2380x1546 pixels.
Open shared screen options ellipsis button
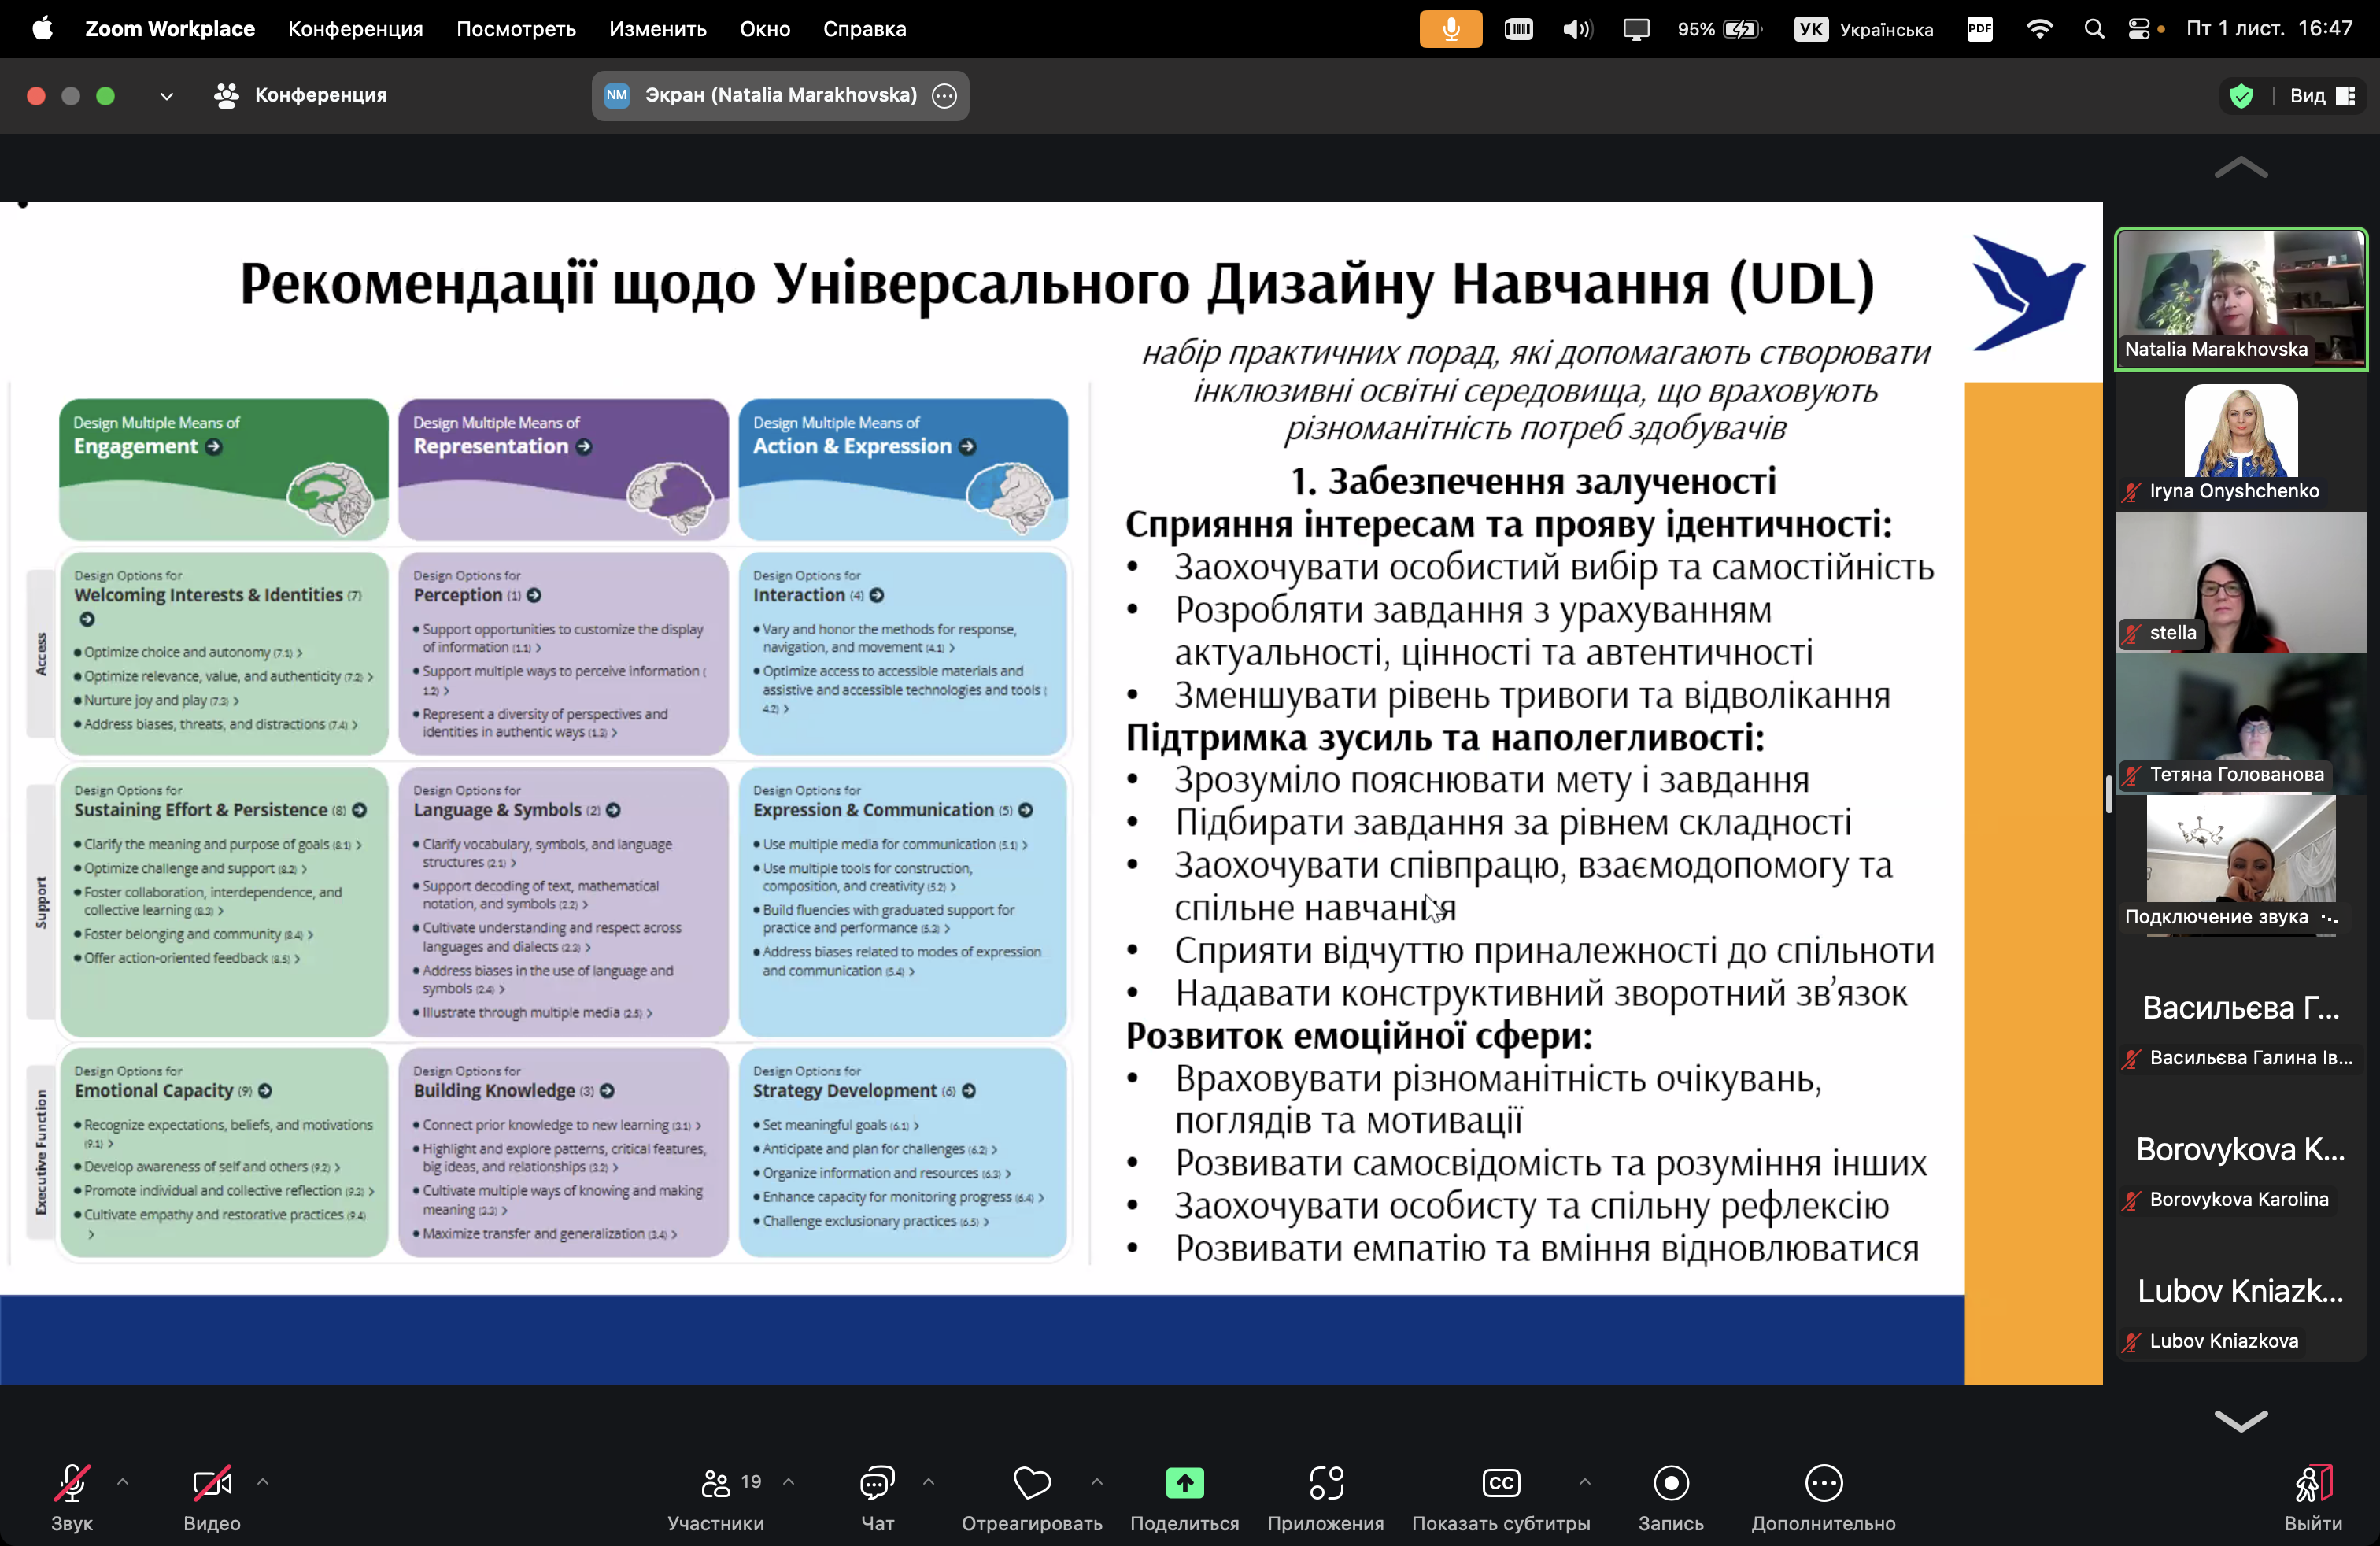pos(944,95)
